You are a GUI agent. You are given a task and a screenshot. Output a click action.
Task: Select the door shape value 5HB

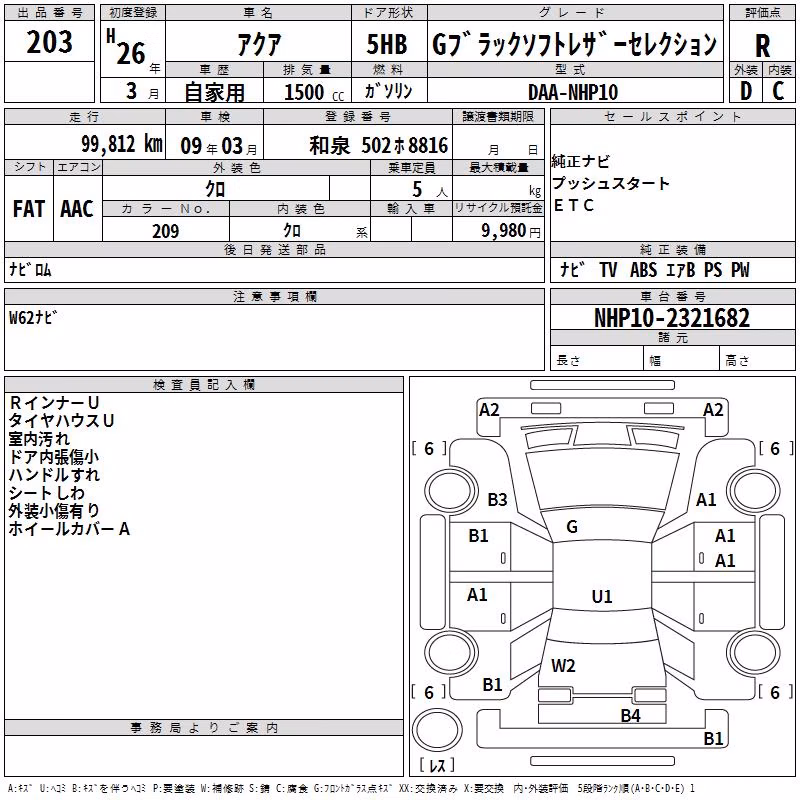pyautogui.click(x=387, y=44)
